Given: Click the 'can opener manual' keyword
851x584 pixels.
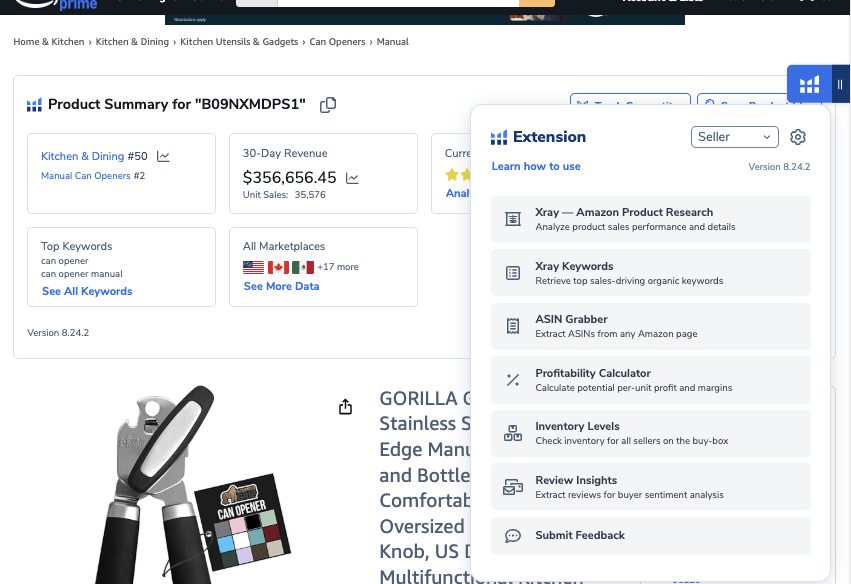Looking at the screenshot, I should coord(81,274).
